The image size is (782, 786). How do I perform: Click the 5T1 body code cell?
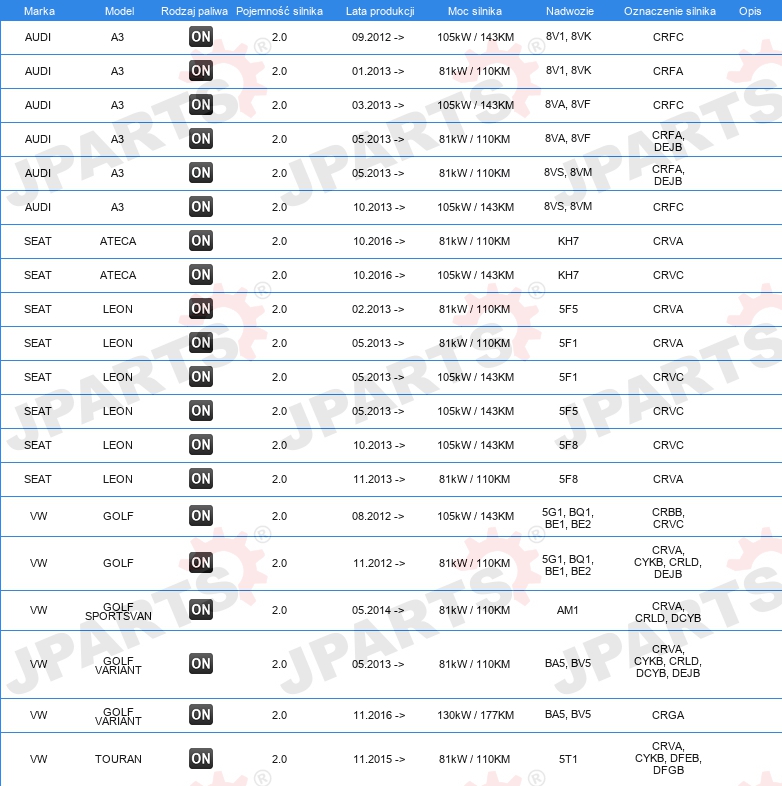(568, 759)
